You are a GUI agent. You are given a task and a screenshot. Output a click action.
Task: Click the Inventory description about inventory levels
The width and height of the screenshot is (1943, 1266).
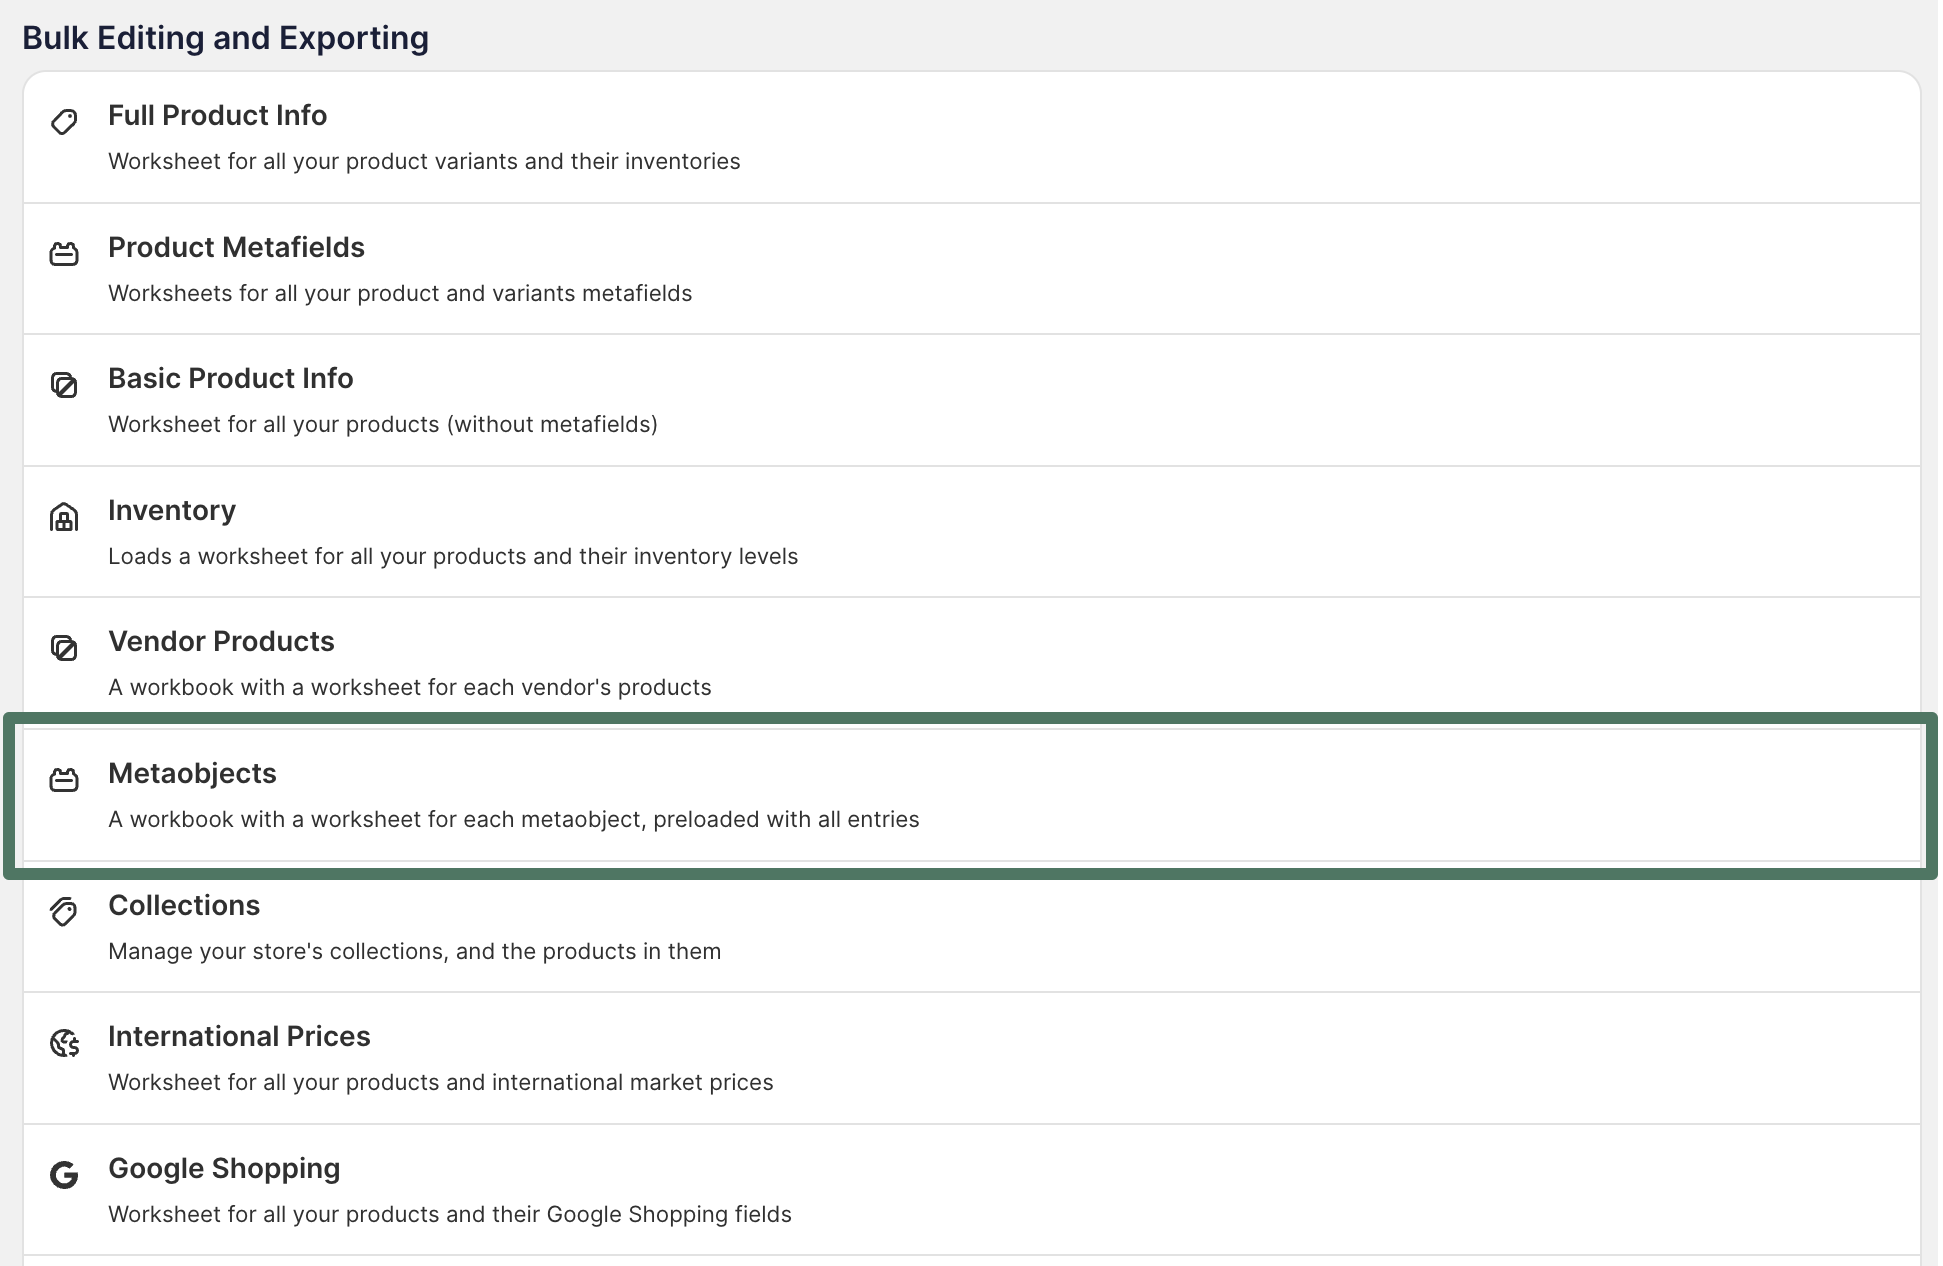(x=452, y=557)
